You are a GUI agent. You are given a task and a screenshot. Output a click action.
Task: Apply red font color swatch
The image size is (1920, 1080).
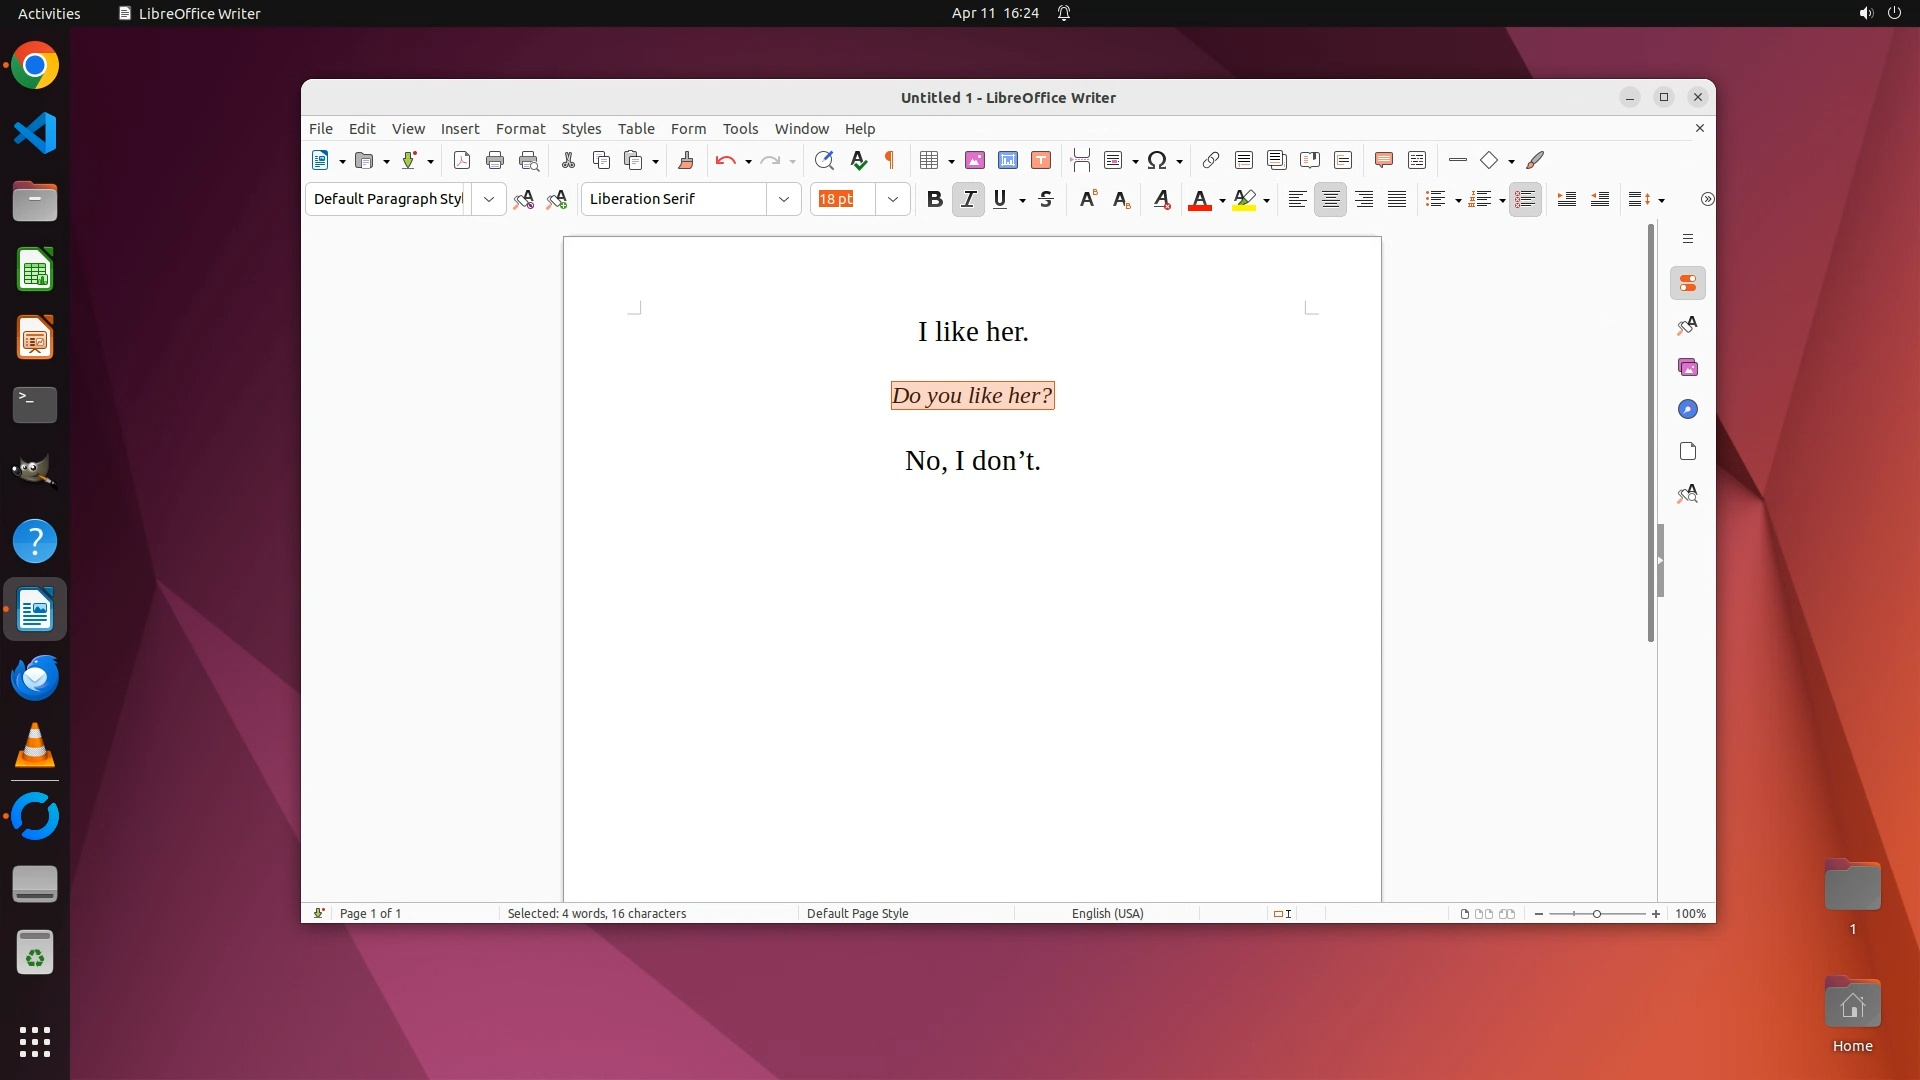pos(1199,199)
